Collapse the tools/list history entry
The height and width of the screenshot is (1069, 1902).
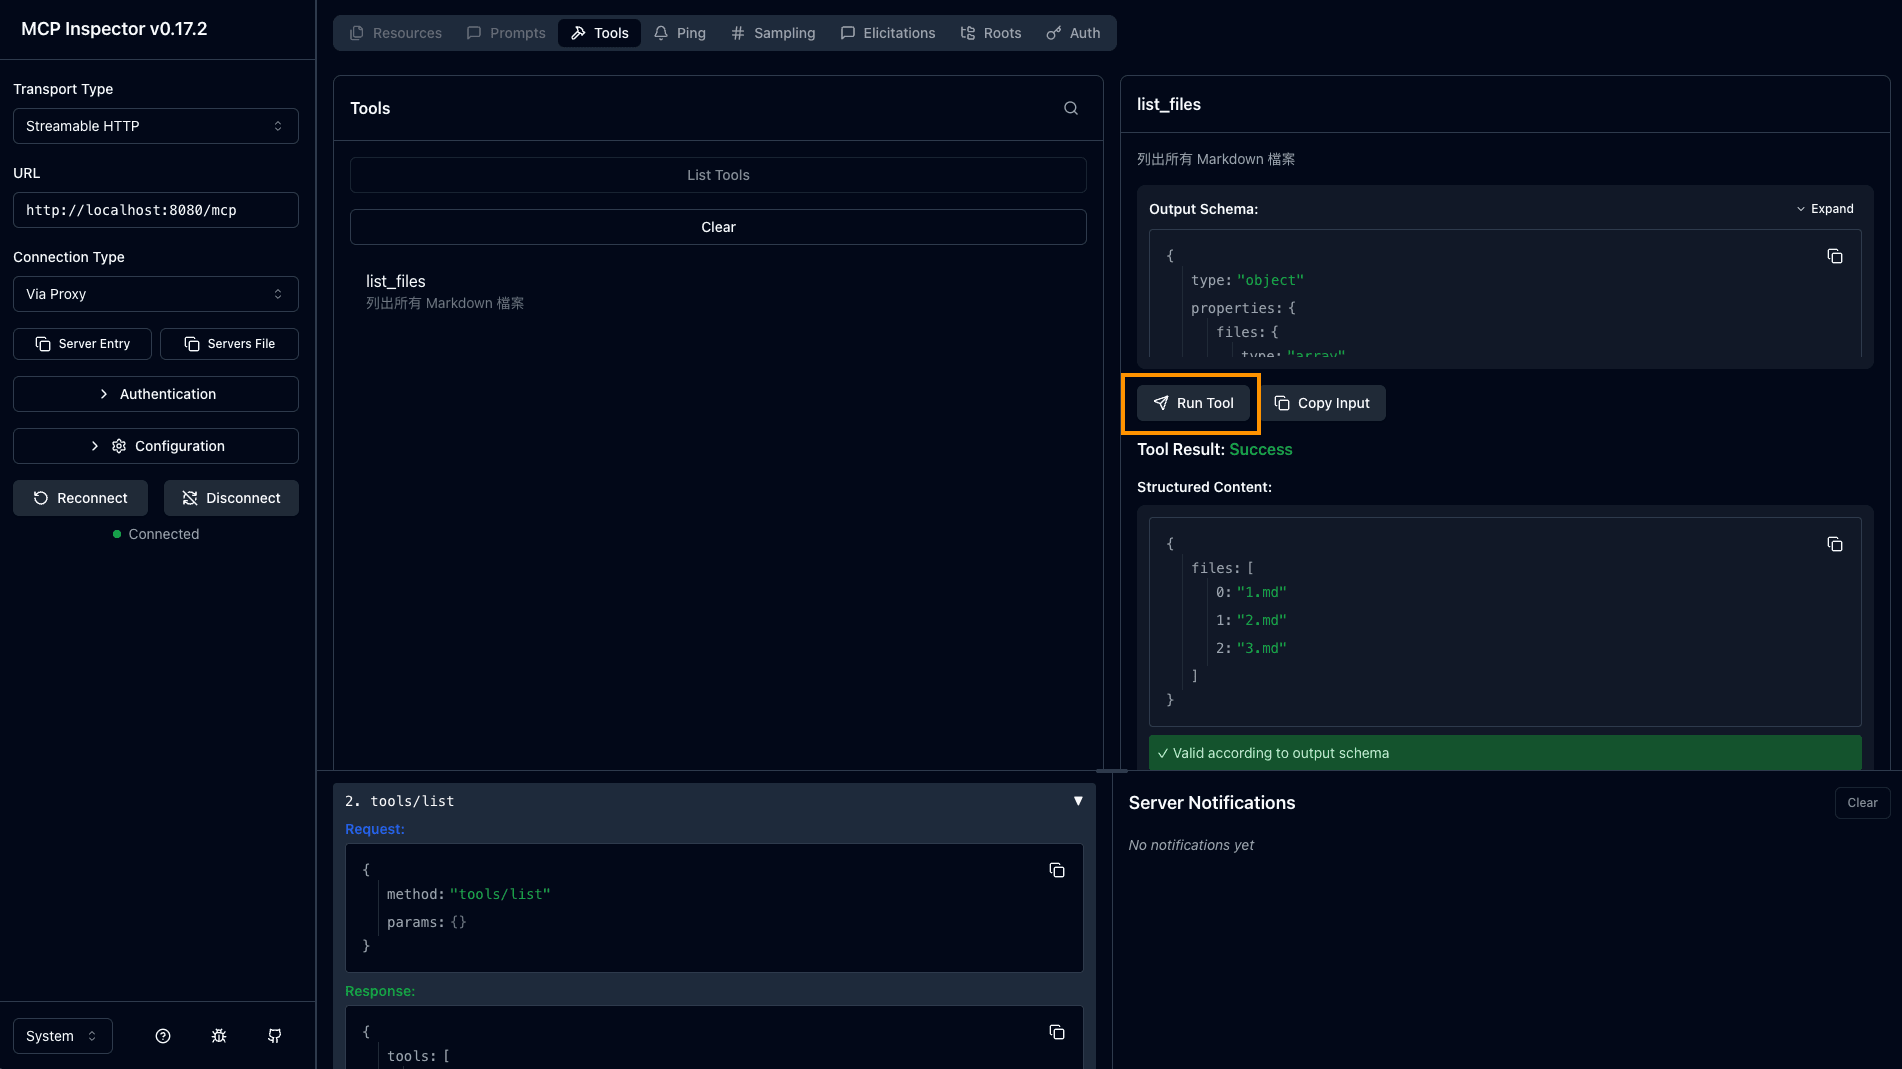tap(1078, 801)
